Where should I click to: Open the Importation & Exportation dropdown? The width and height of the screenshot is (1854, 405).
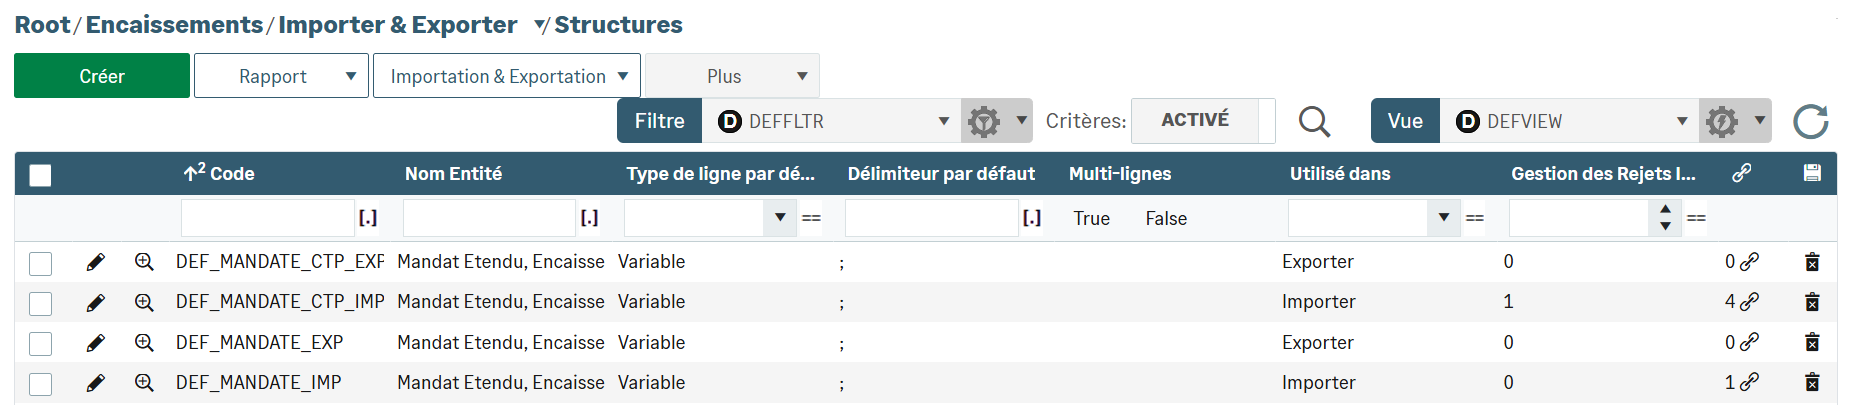[506, 76]
